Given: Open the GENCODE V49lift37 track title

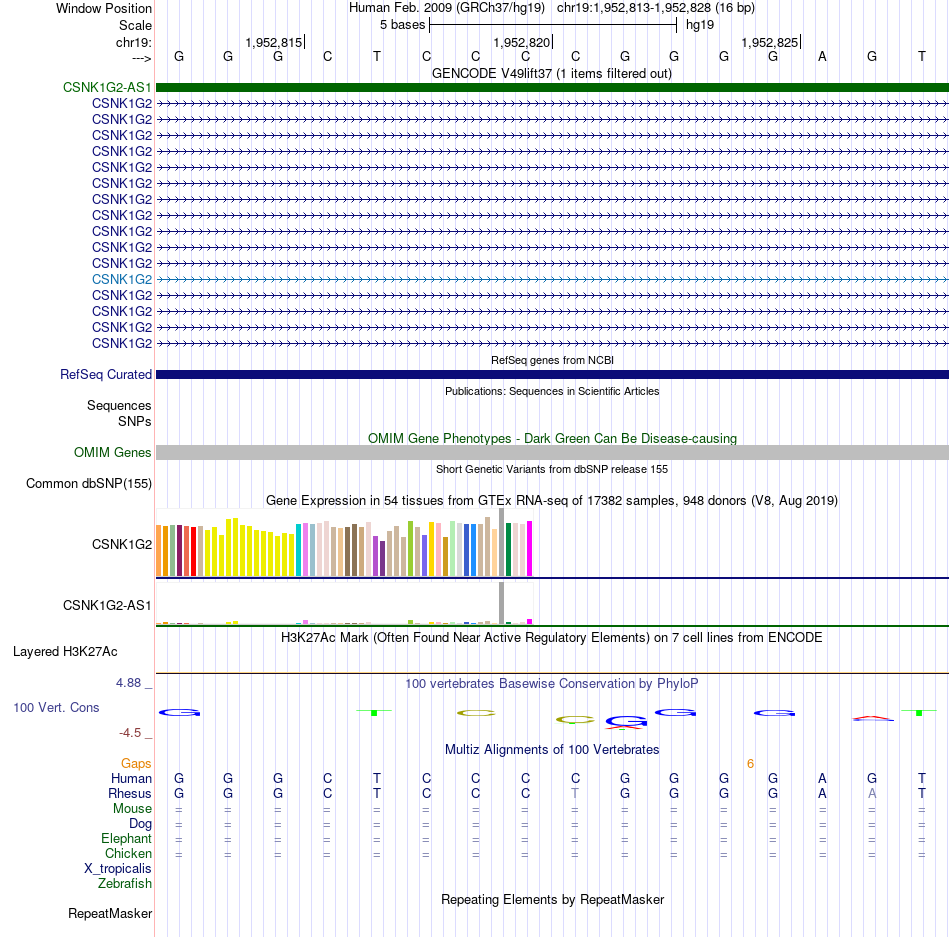Looking at the screenshot, I should 552,73.
